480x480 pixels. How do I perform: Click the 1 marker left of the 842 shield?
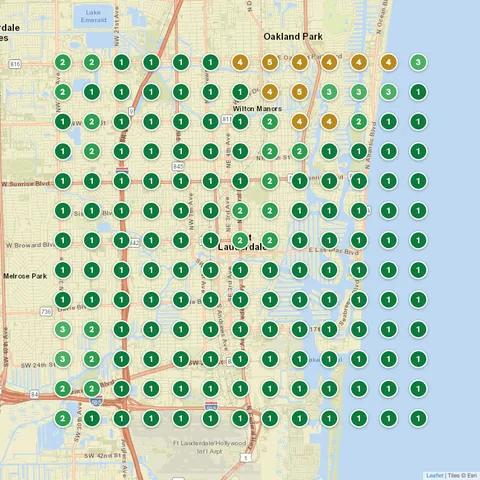(x=122, y=240)
